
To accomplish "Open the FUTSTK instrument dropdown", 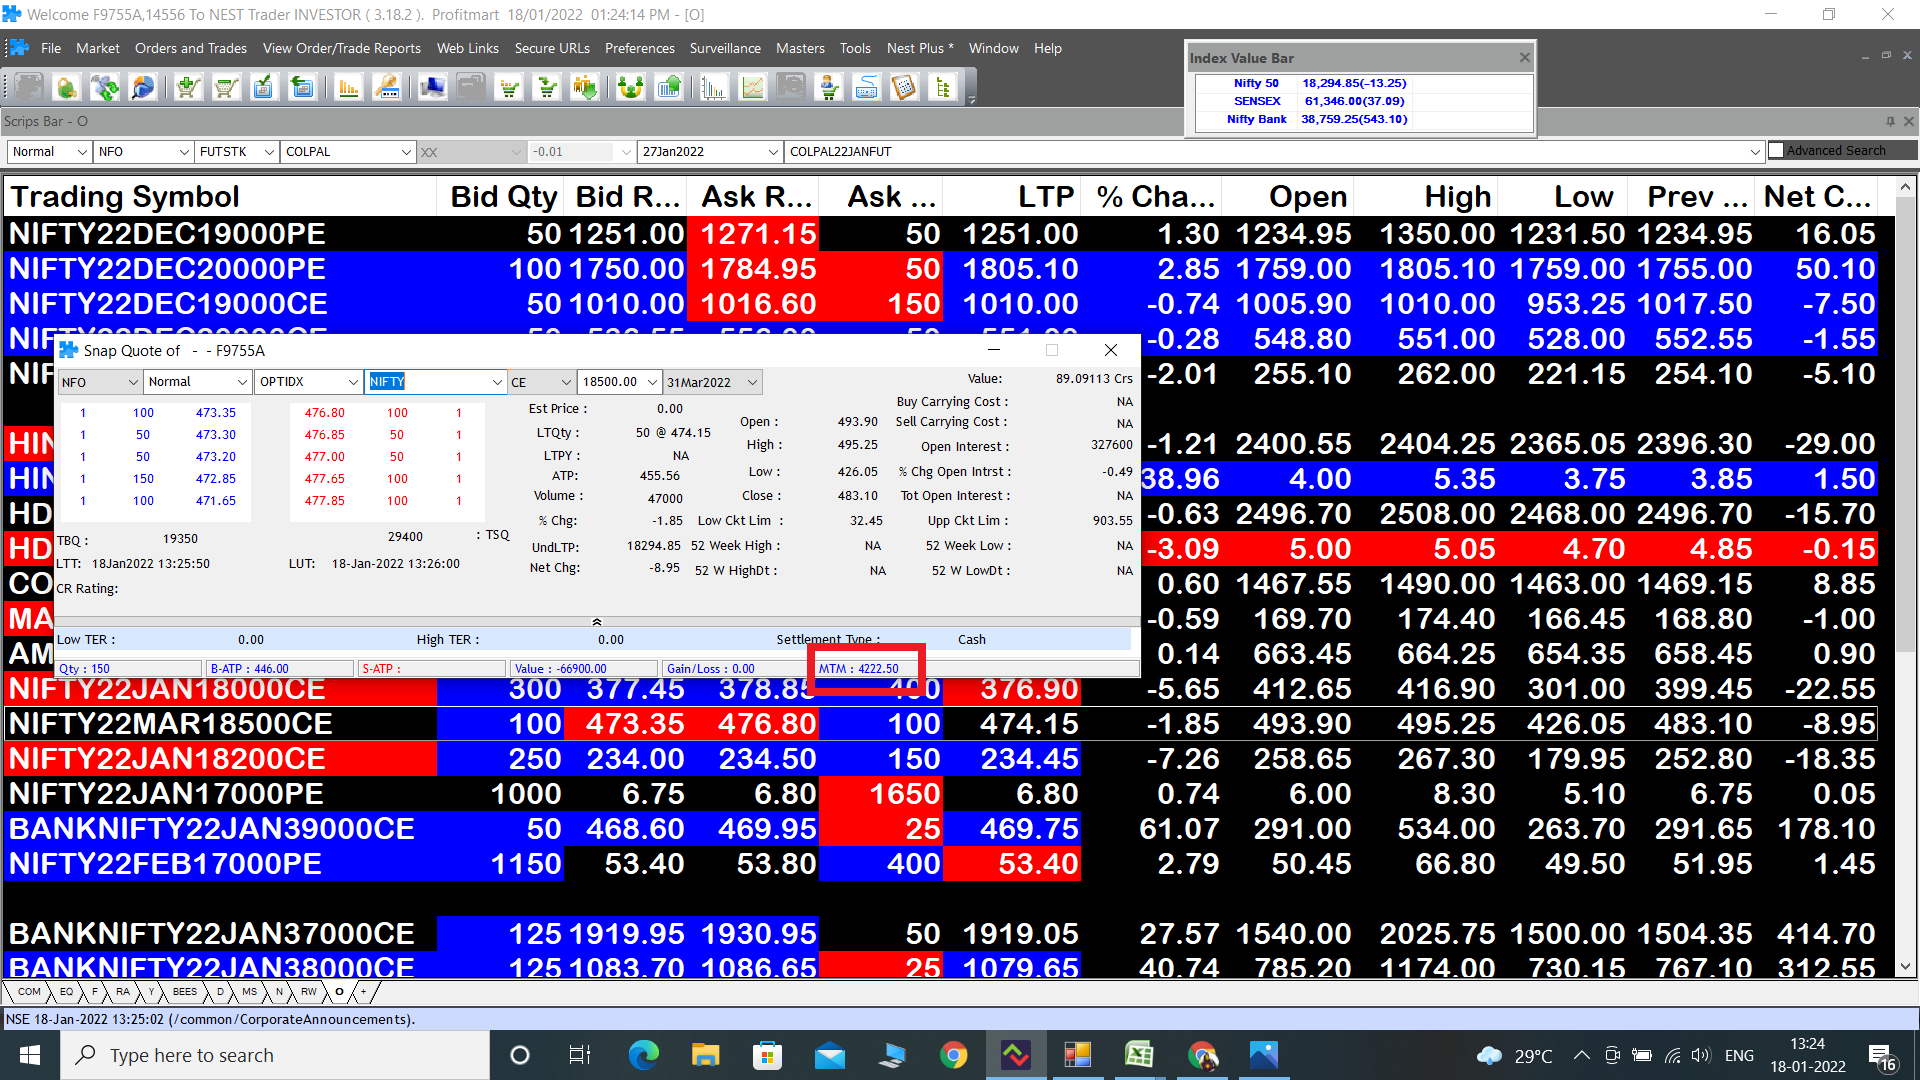I will 269,152.
